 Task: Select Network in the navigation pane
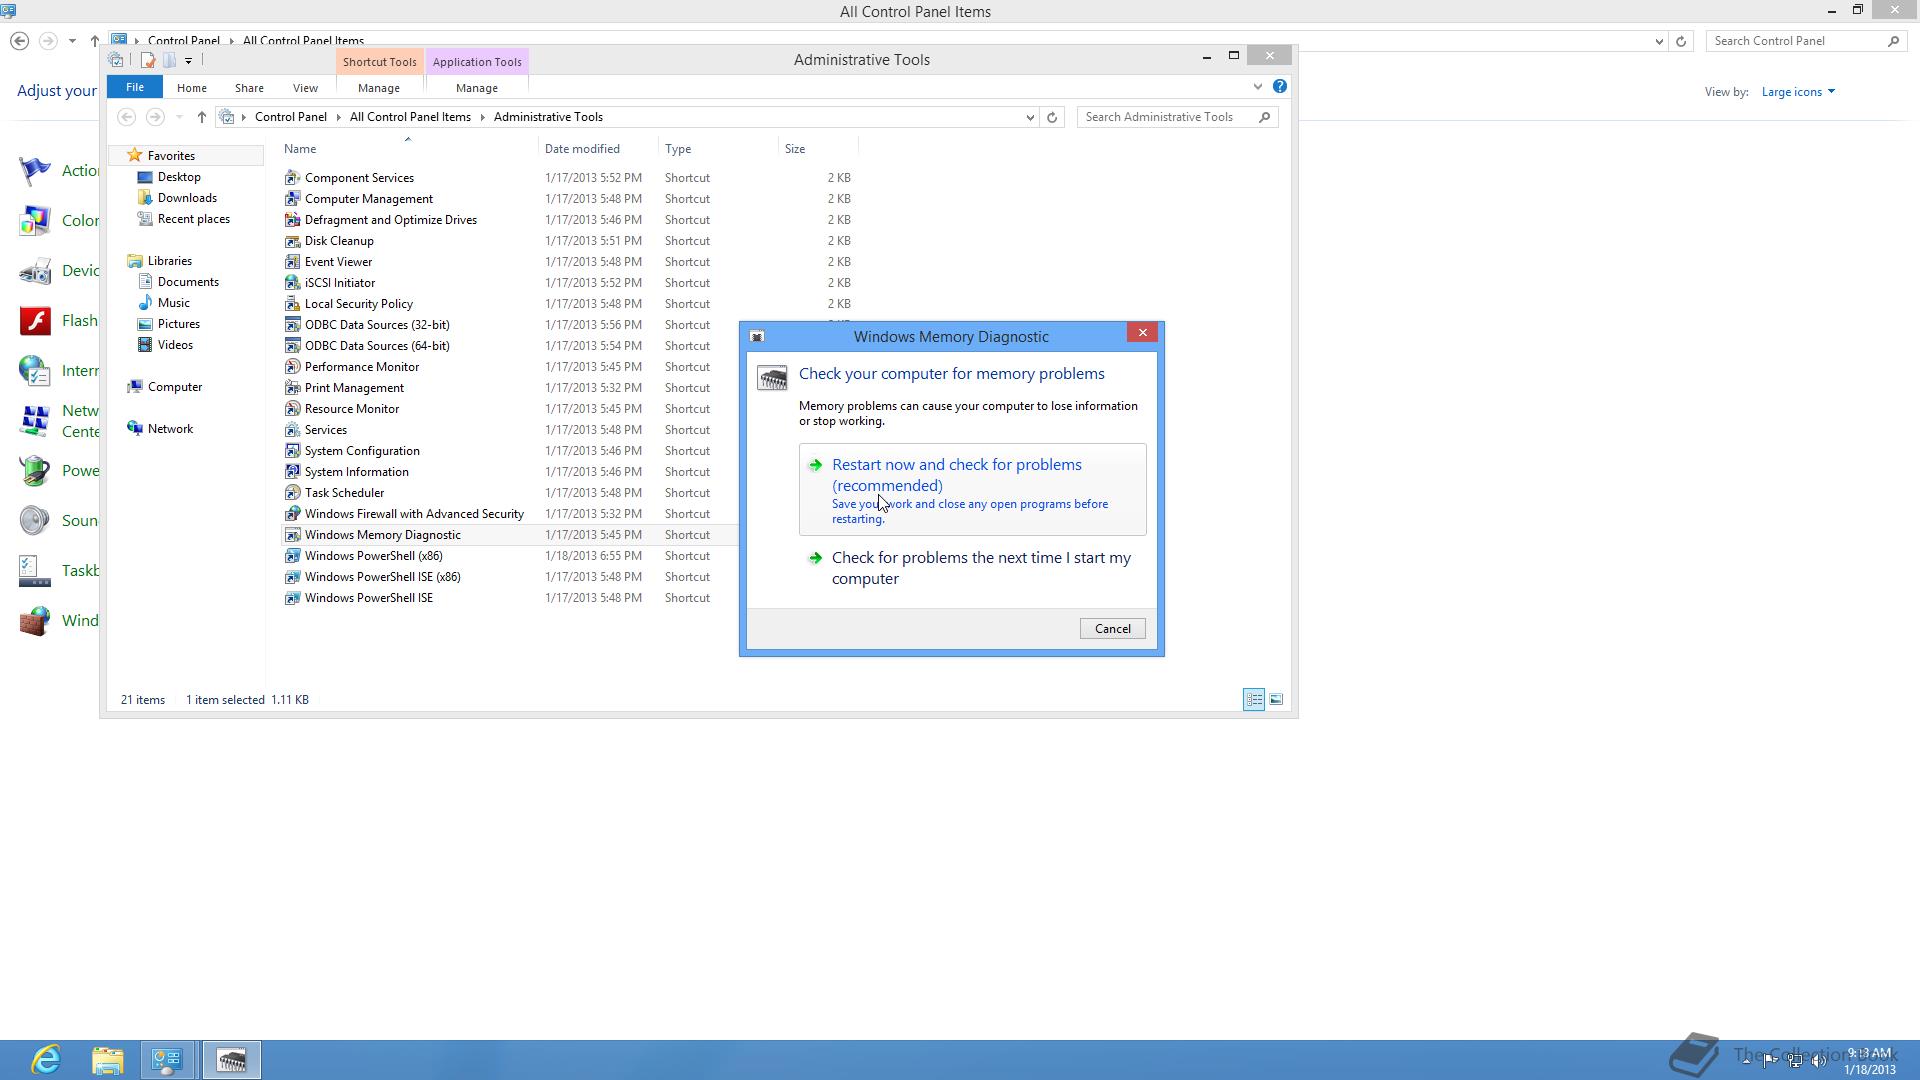click(170, 429)
